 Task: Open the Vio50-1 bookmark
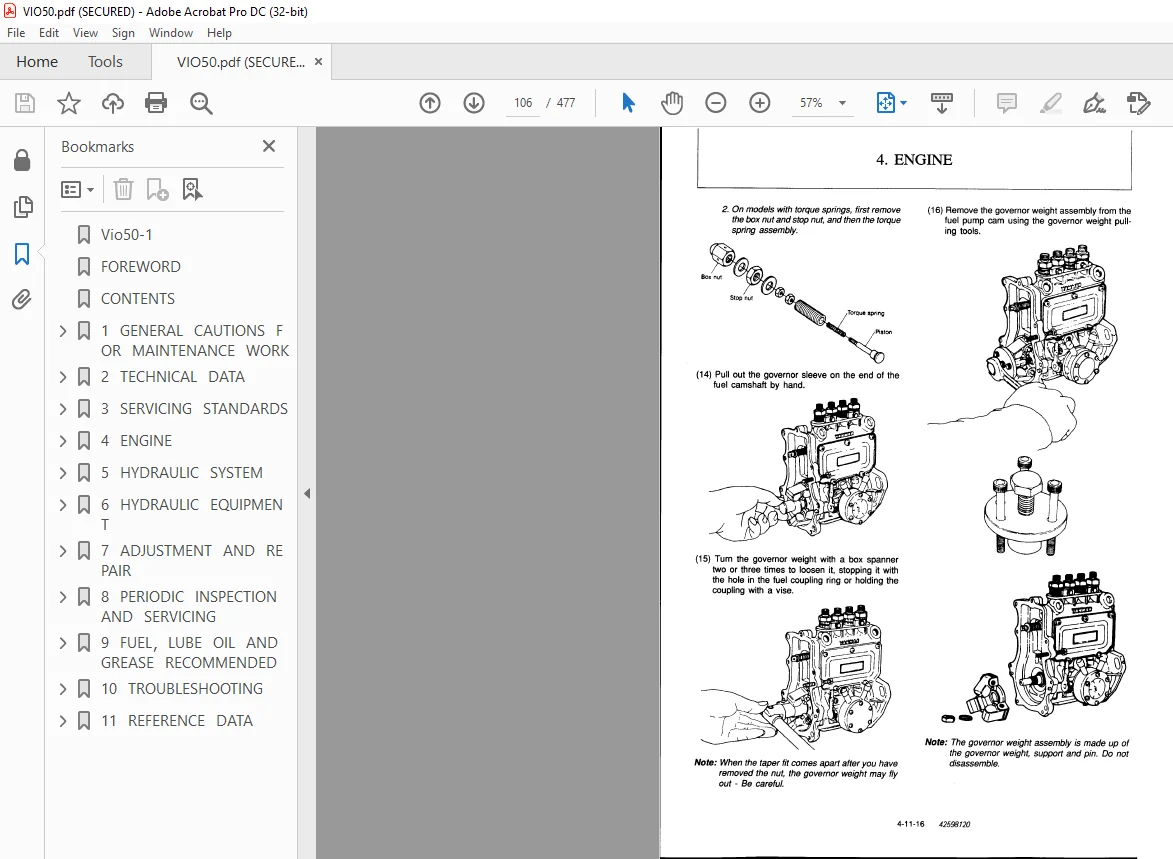point(126,235)
